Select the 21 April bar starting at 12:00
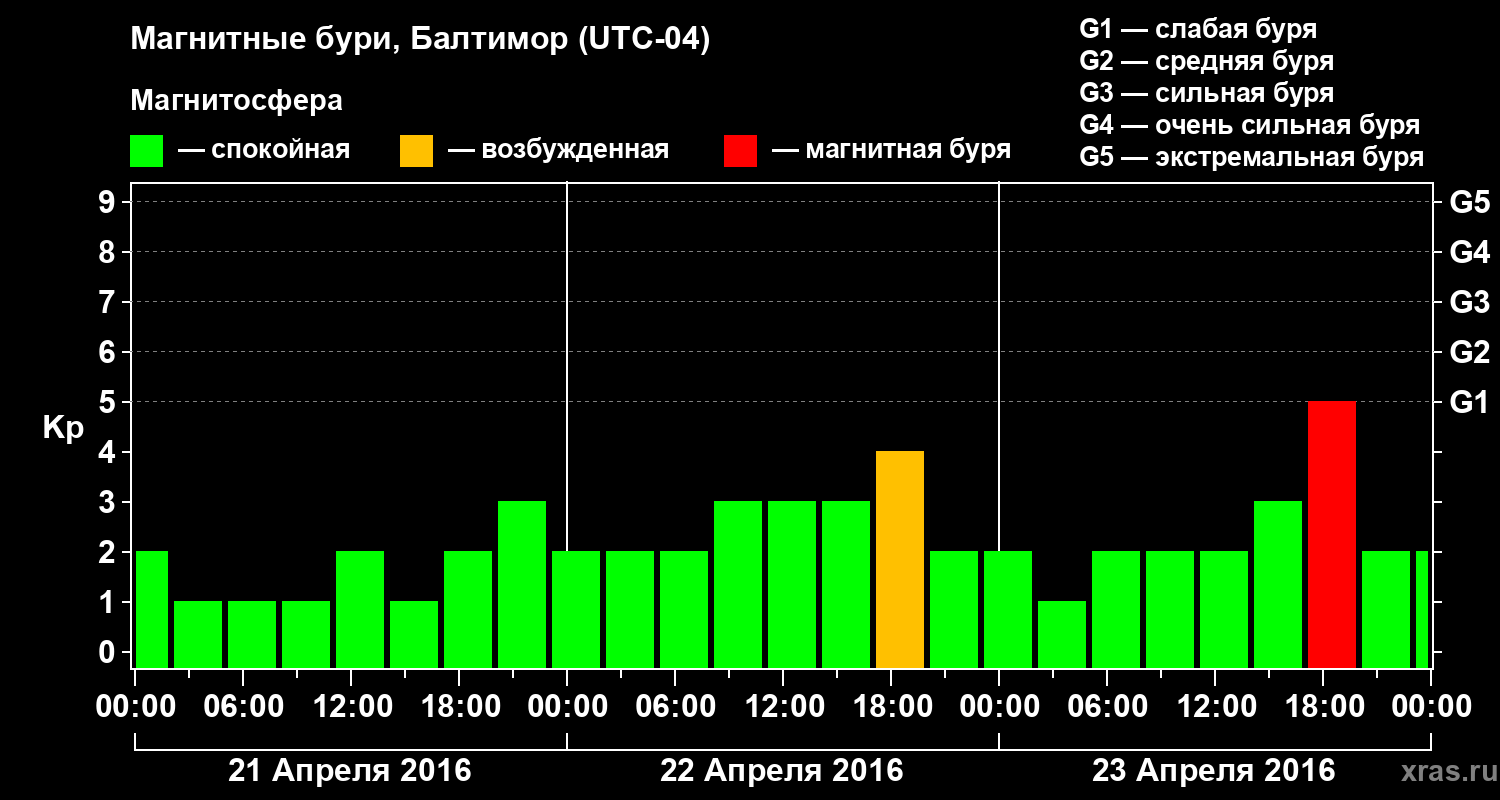The height and width of the screenshot is (800, 1500). (x=360, y=609)
